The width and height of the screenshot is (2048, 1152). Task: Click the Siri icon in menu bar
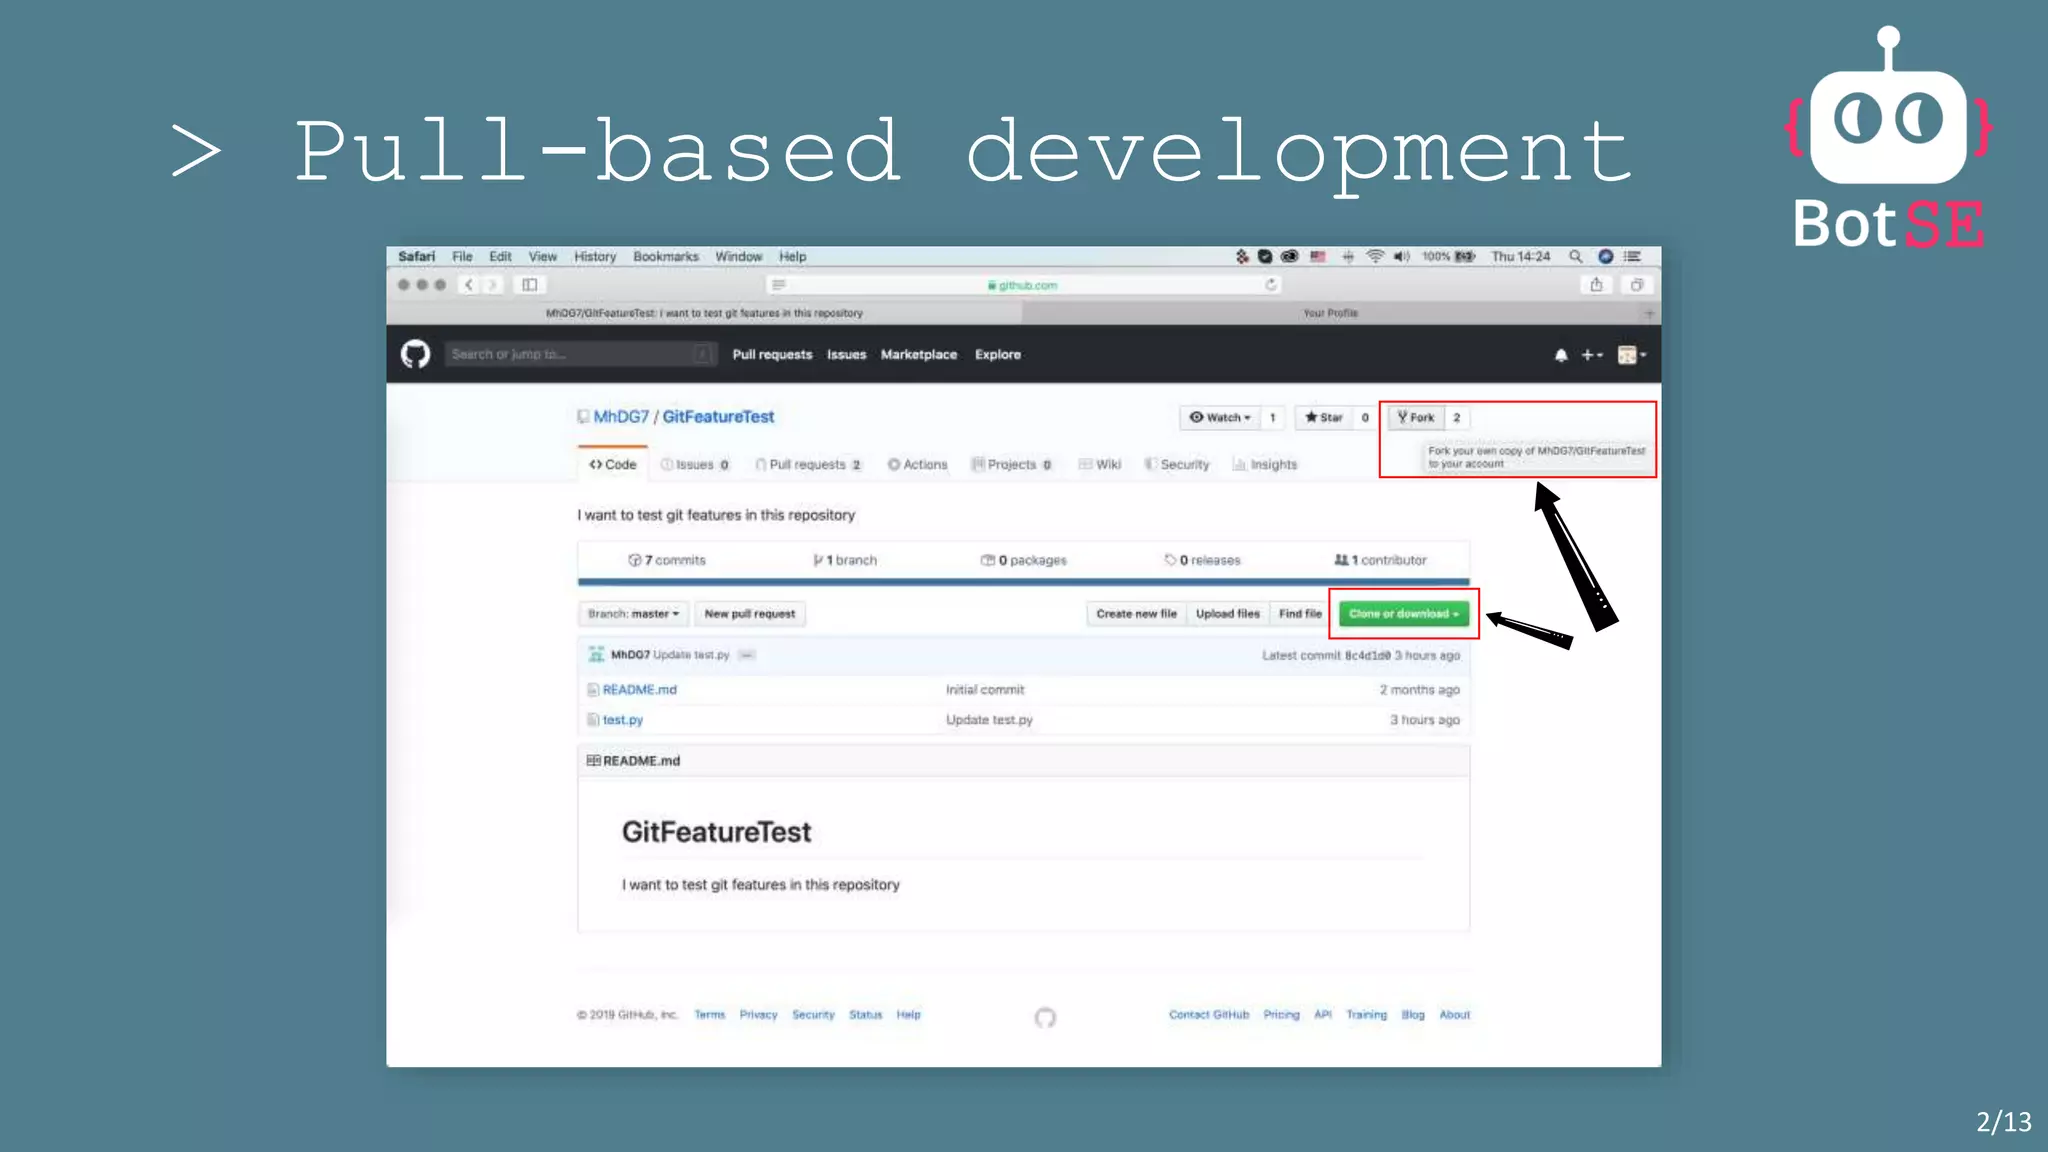click(1605, 256)
